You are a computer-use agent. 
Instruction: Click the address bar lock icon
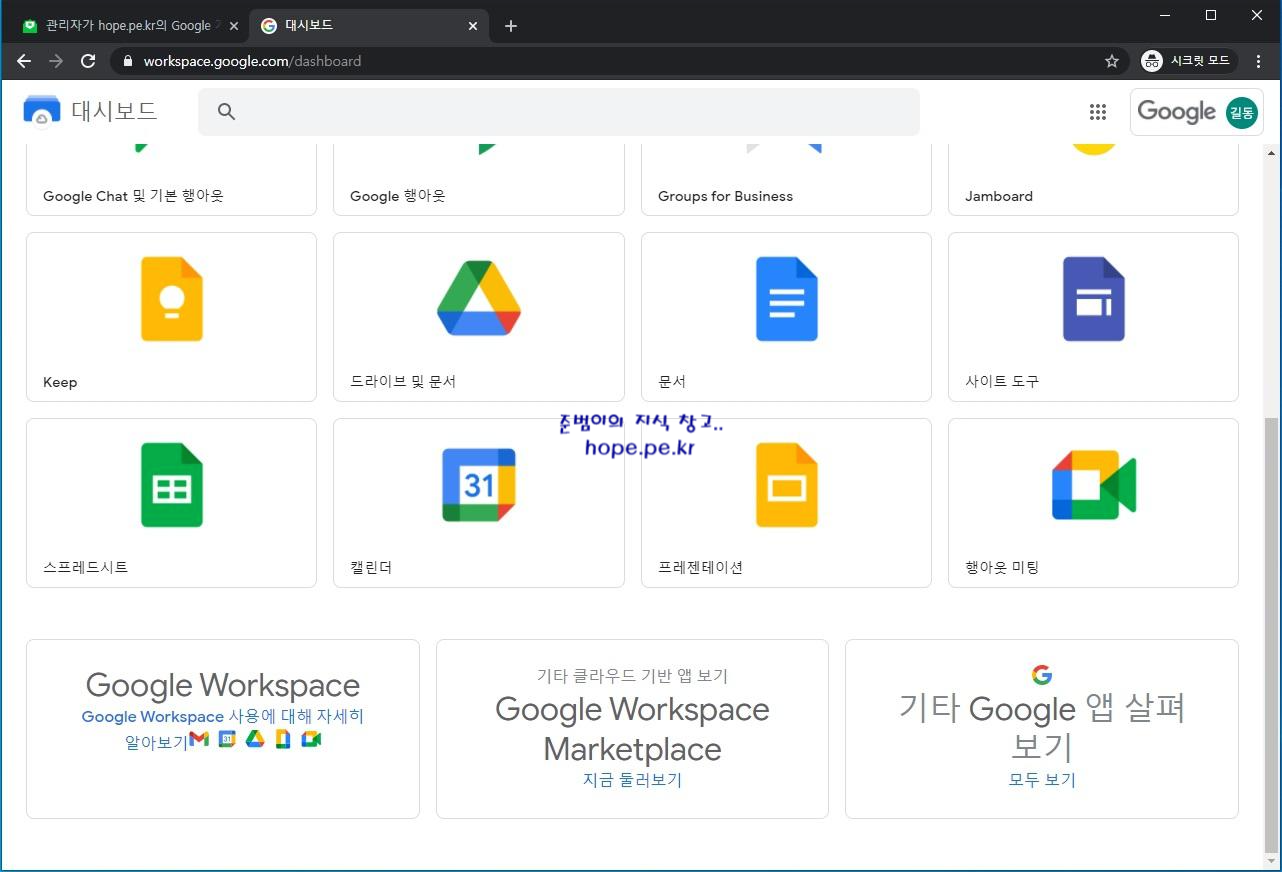pyautogui.click(x=127, y=61)
